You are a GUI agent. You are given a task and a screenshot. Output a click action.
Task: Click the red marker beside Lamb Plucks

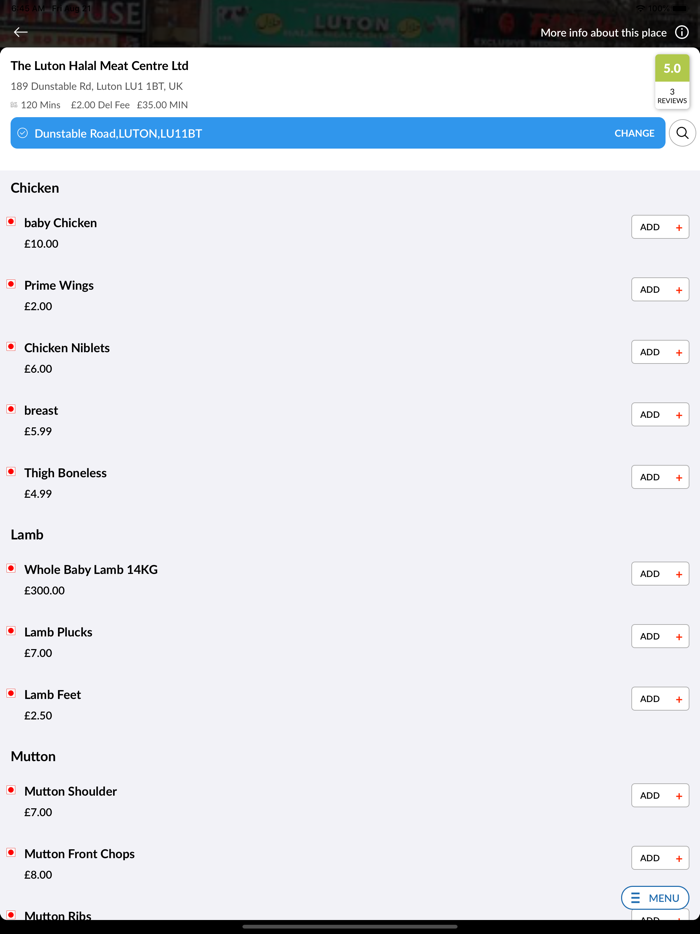pos(11,631)
